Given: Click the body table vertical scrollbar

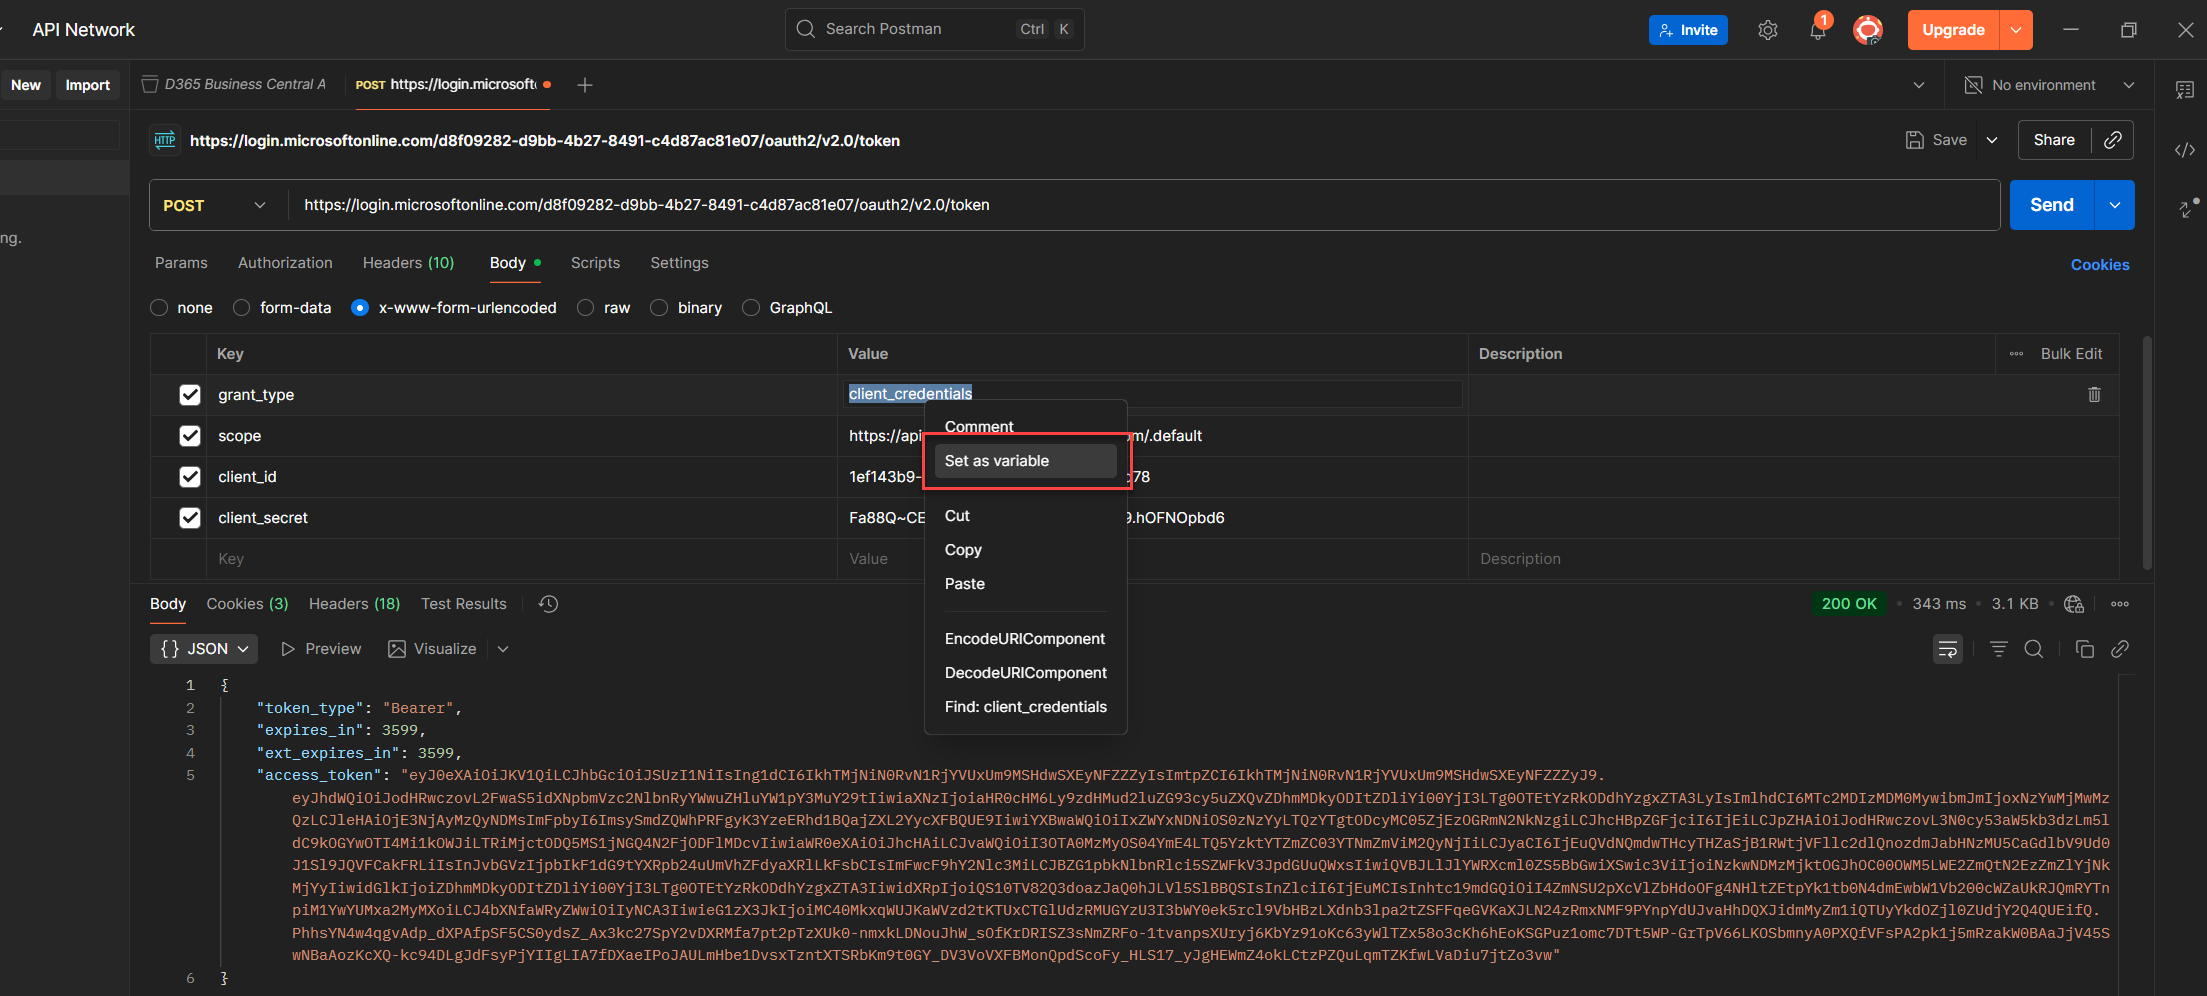Looking at the screenshot, I should (x=2146, y=453).
